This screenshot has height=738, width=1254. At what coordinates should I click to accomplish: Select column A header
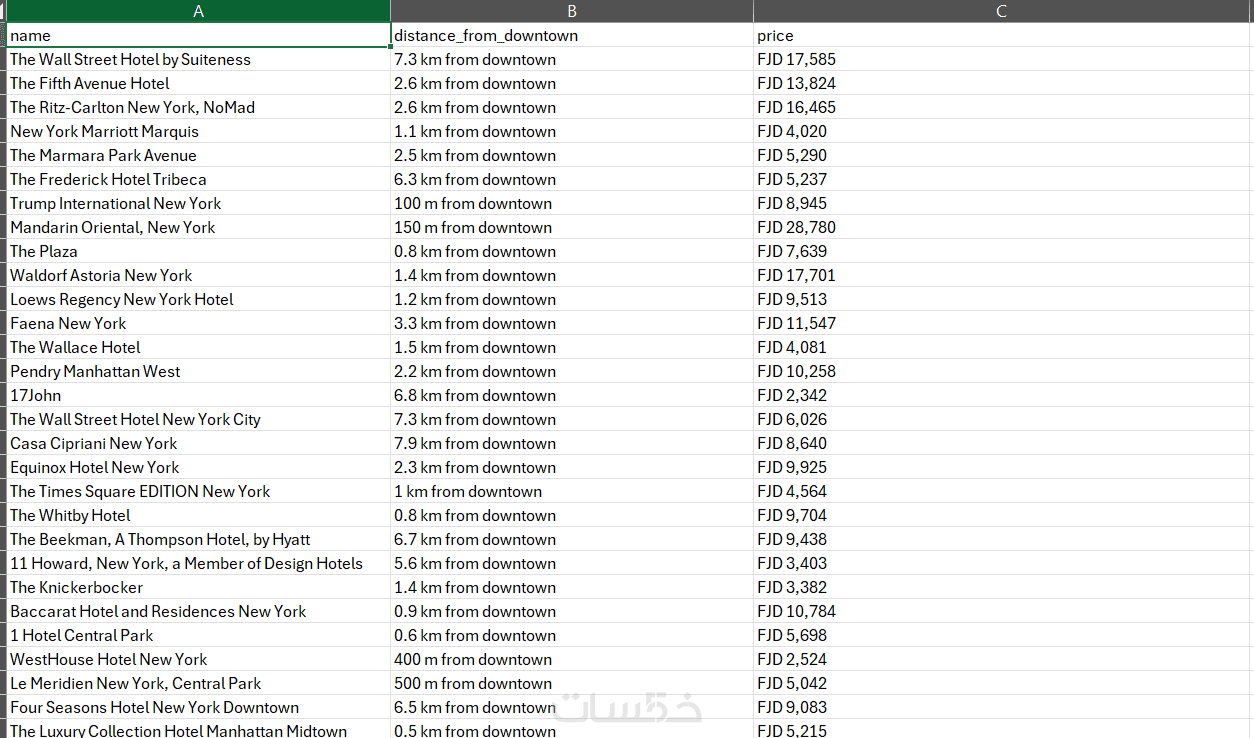click(x=198, y=11)
